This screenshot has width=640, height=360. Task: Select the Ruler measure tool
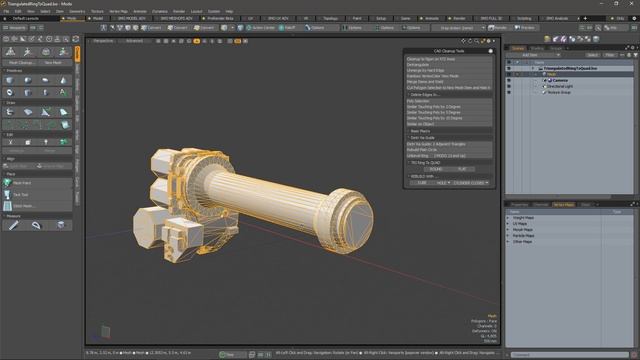tap(13, 225)
